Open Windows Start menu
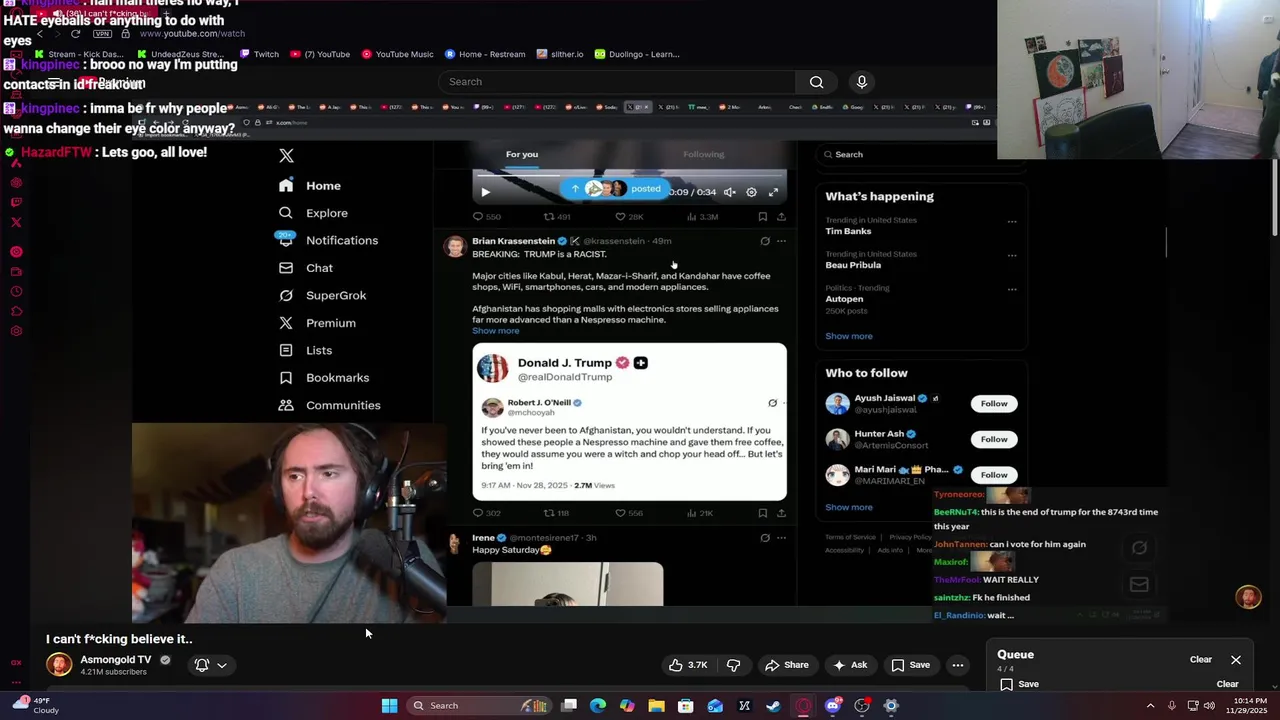This screenshot has width=1280, height=720. [x=389, y=706]
